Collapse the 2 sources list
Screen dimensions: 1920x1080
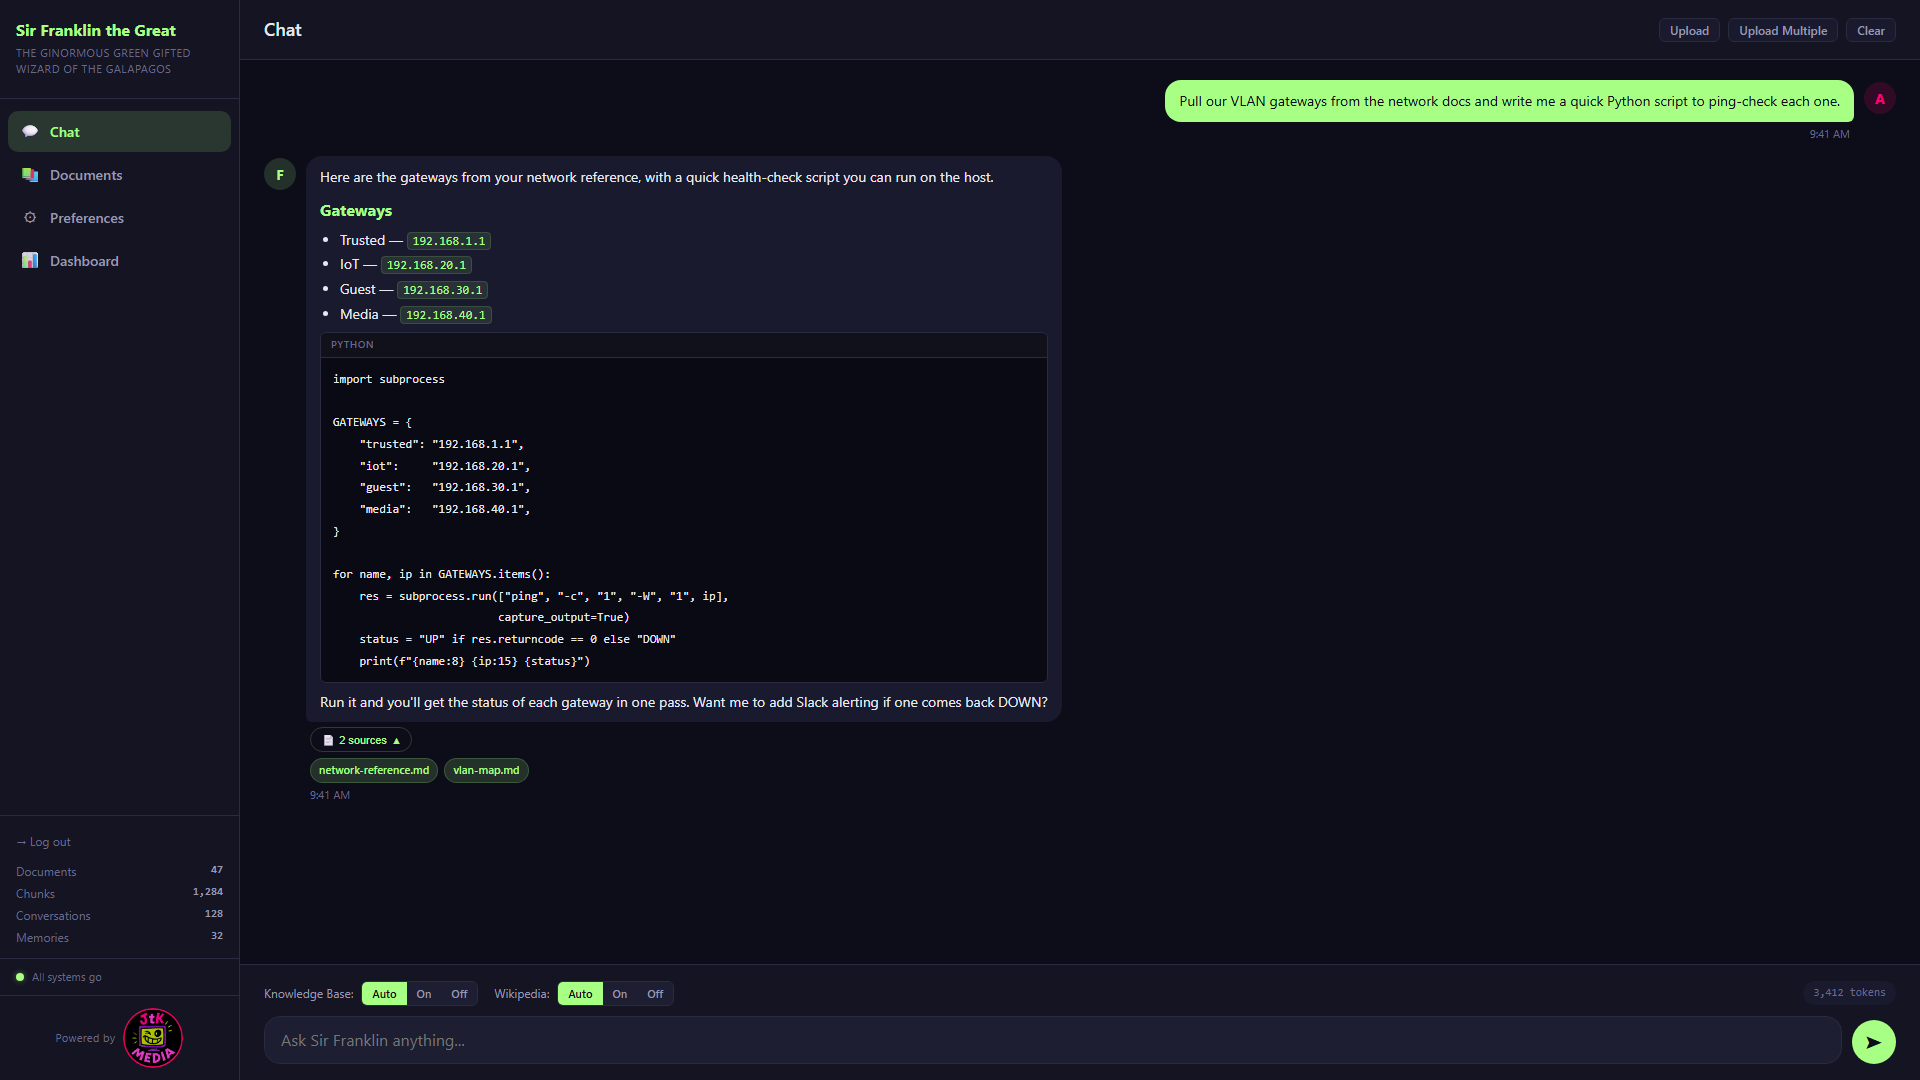361,740
